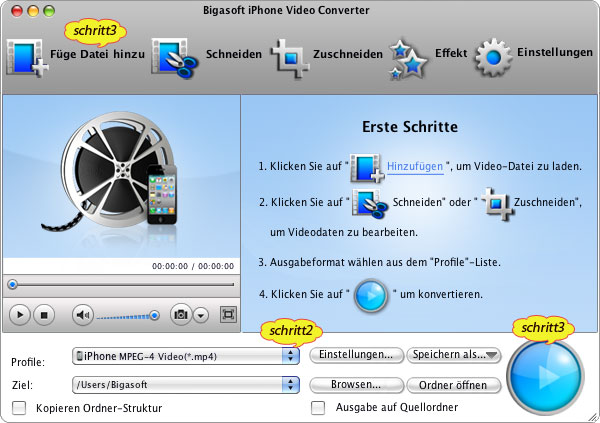The width and height of the screenshot is (600, 423).
Task: Click the Ordner öffnen button
Action: [454, 385]
